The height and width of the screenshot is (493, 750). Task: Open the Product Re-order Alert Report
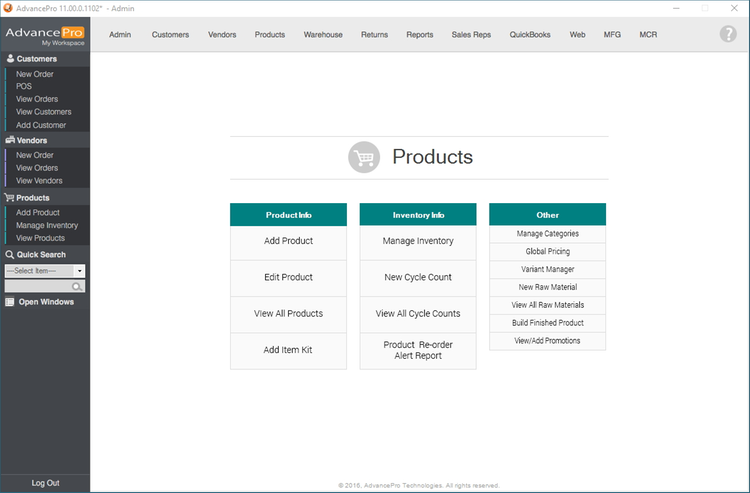click(418, 351)
